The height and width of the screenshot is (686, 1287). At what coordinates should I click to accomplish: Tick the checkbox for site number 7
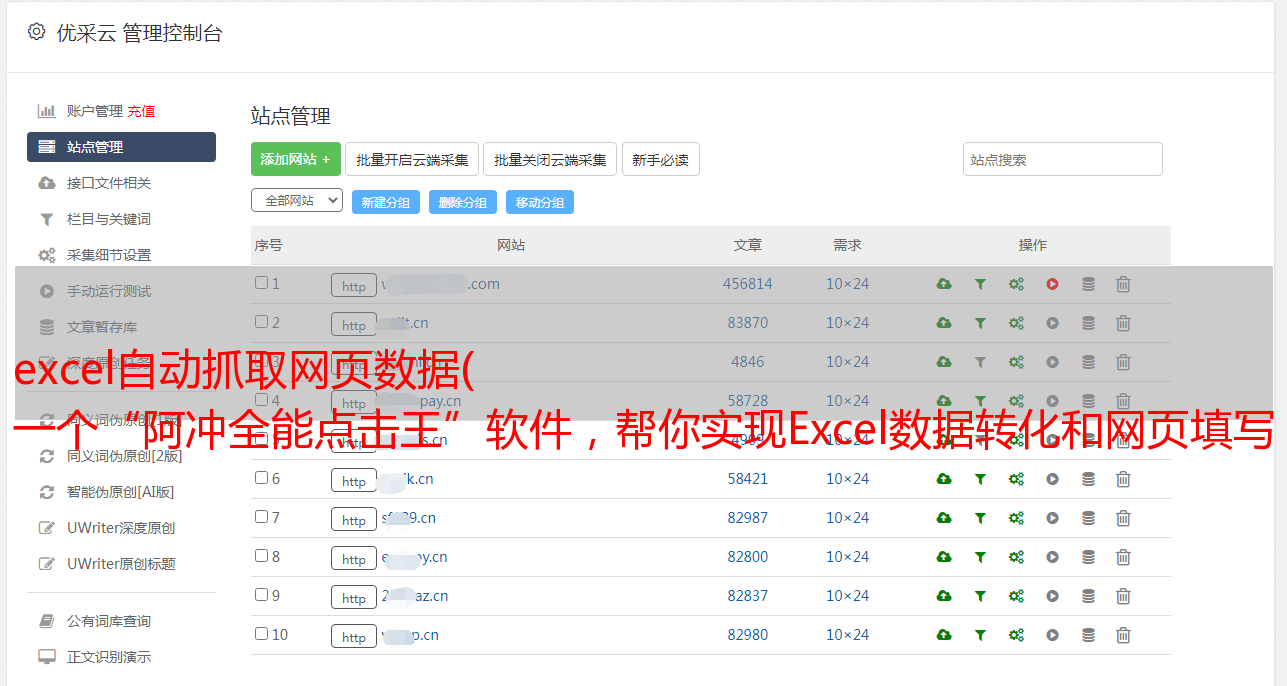point(261,517)
